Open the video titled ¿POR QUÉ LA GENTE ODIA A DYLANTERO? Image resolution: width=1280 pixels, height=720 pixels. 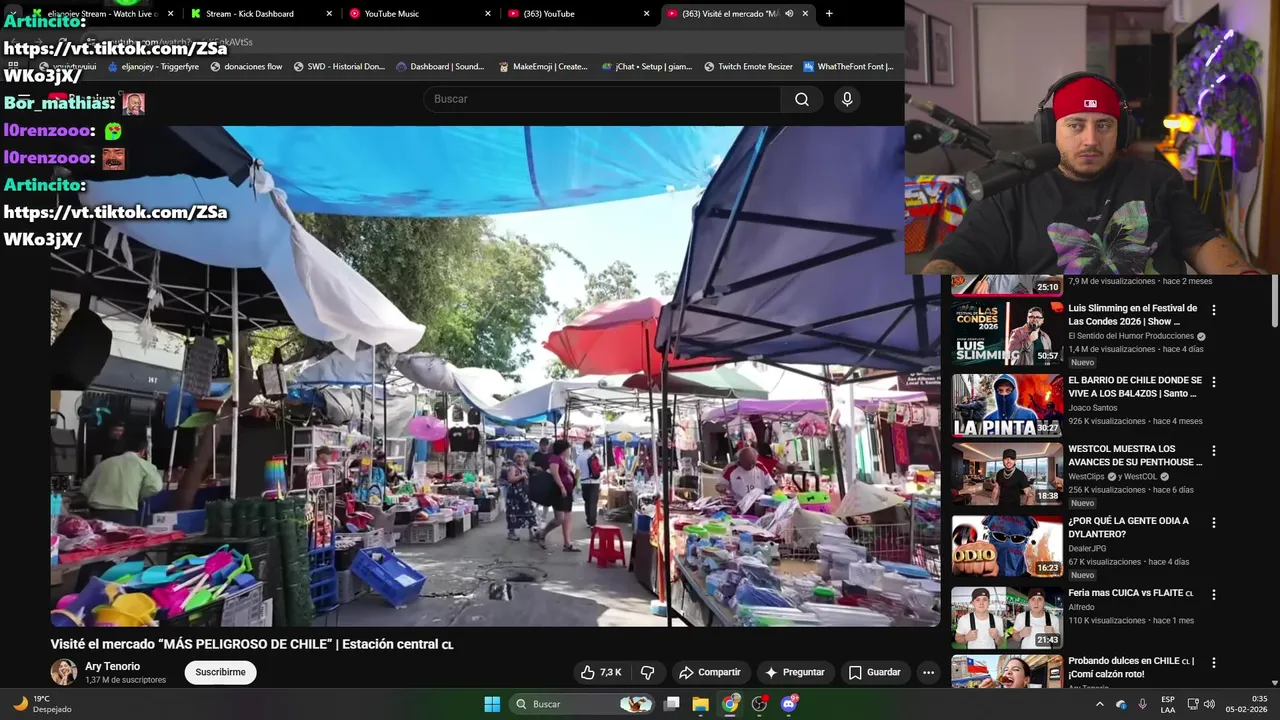(1128, 527)
